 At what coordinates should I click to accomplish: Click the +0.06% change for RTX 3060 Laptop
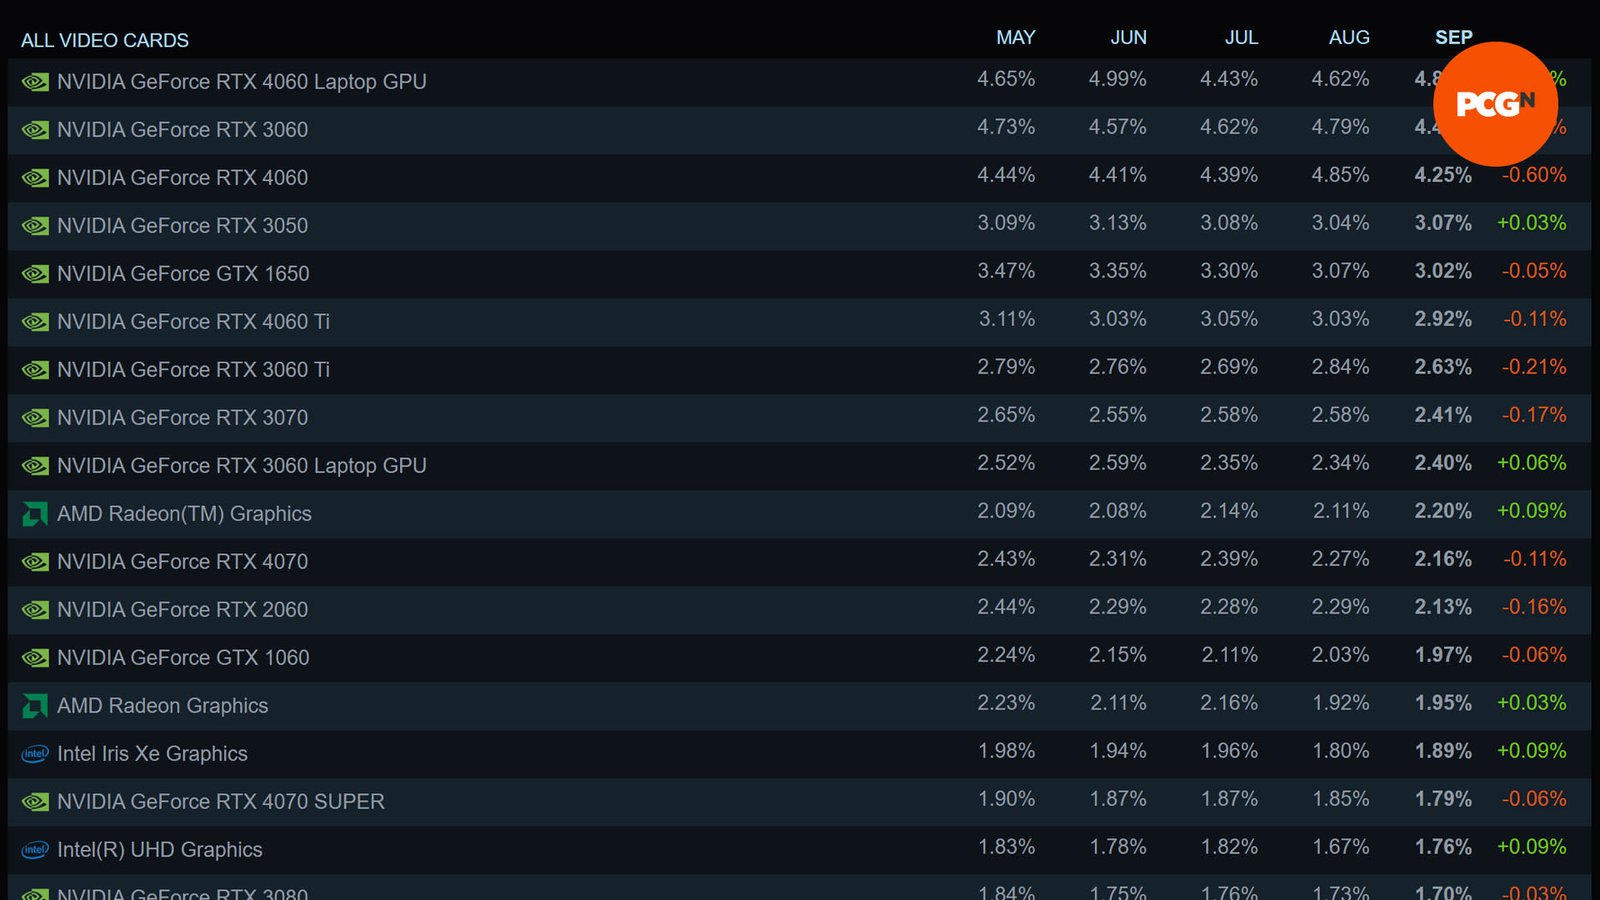pyautogui.click(x=1531, y=463)
